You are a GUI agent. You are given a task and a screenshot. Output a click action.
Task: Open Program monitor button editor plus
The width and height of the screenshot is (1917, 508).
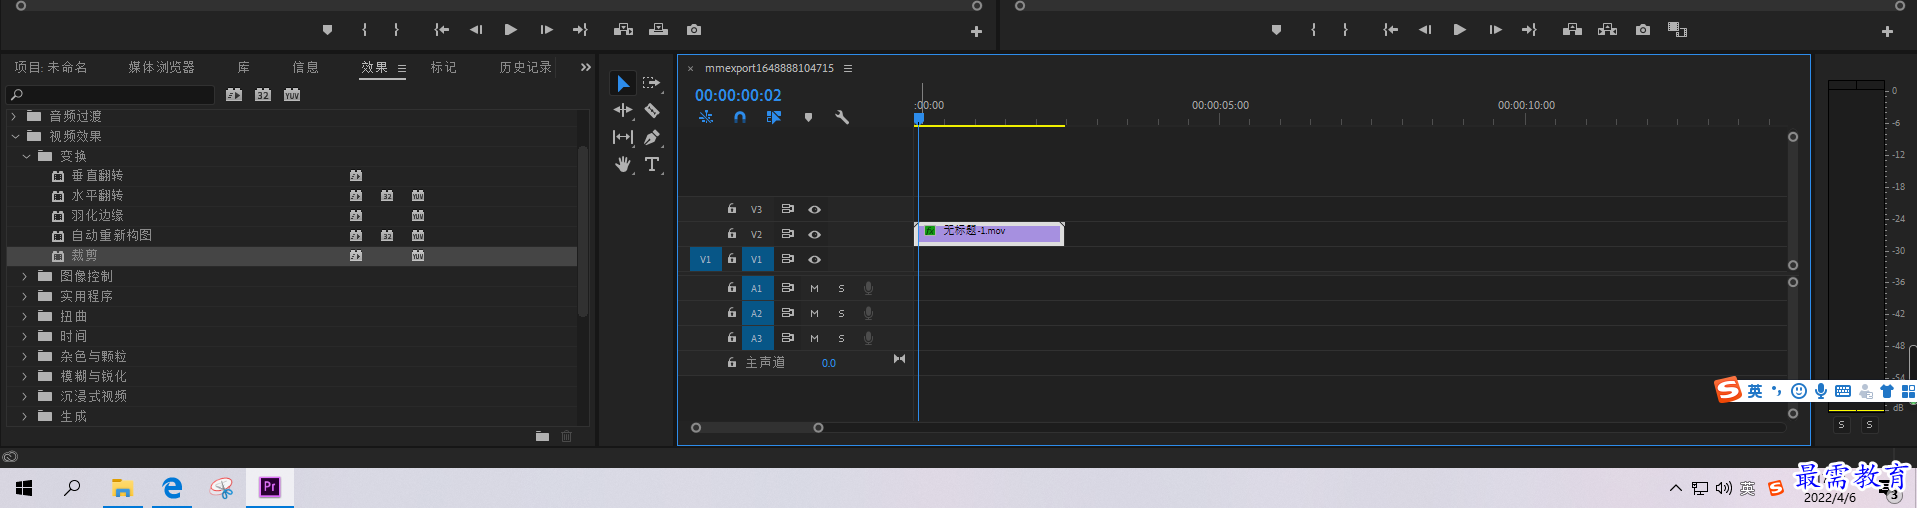tap(1887, 31)
